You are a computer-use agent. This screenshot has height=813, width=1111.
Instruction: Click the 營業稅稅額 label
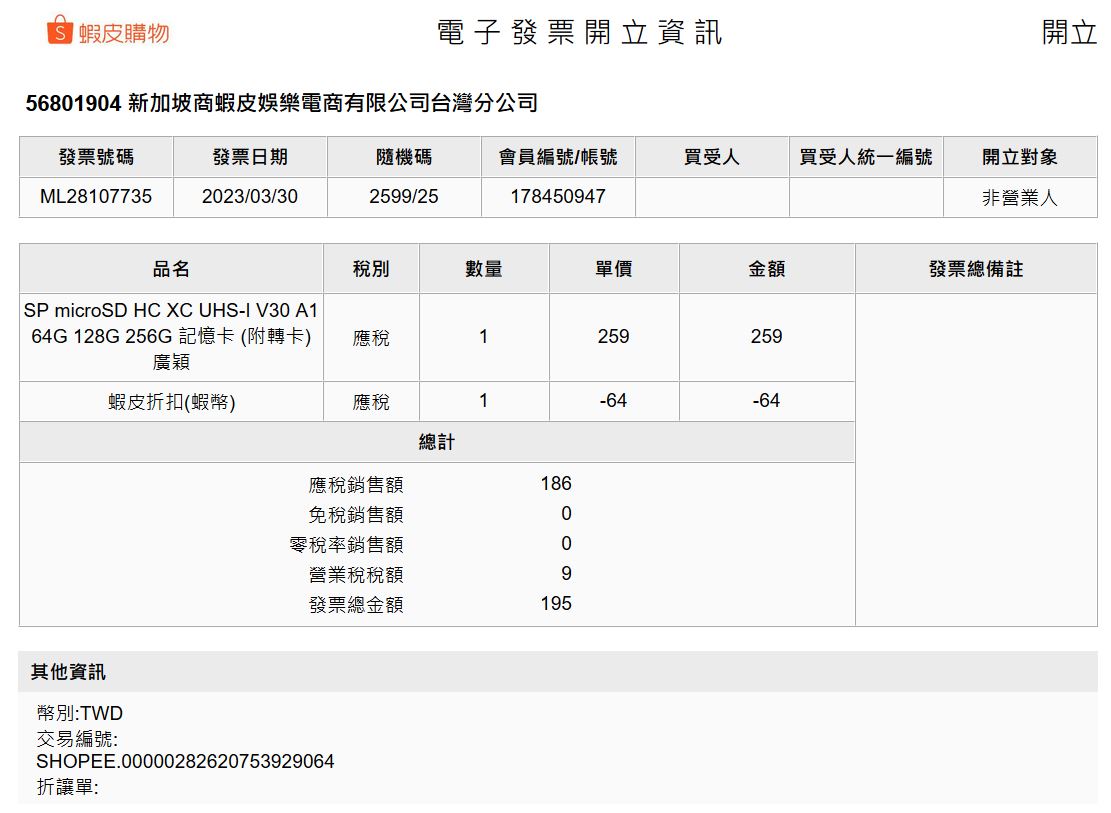pos(356,575)
